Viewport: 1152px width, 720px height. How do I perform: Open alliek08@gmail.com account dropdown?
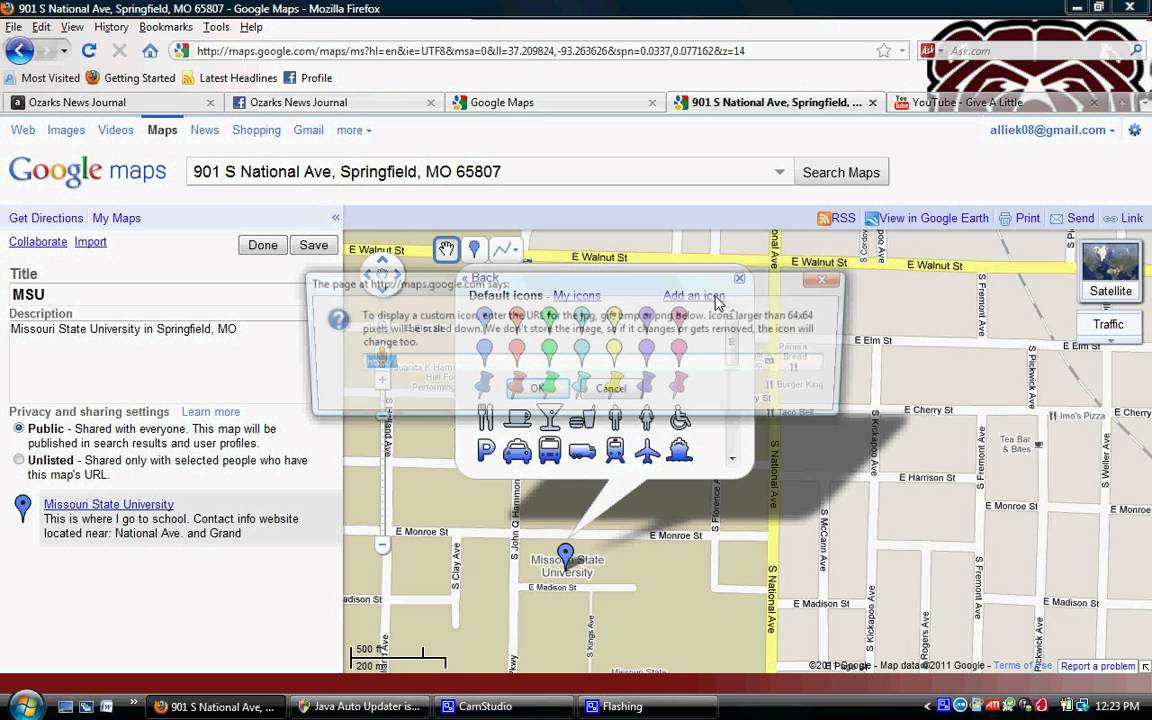point(1052,130)
